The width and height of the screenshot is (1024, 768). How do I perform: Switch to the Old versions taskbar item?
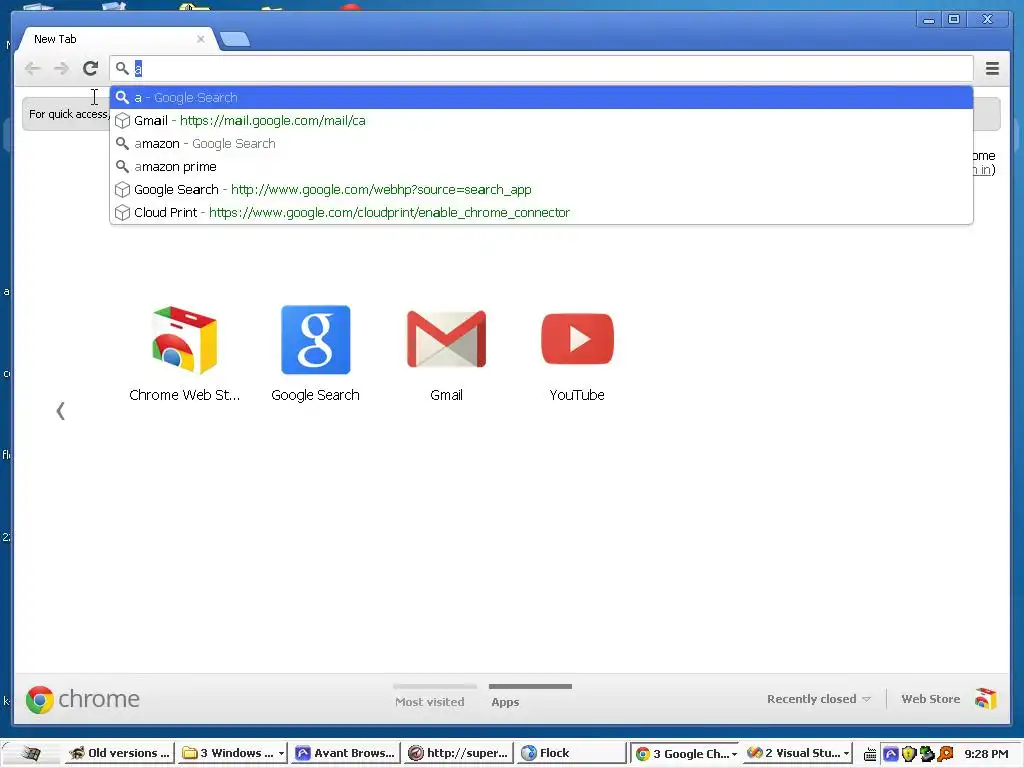click(120, 753)
